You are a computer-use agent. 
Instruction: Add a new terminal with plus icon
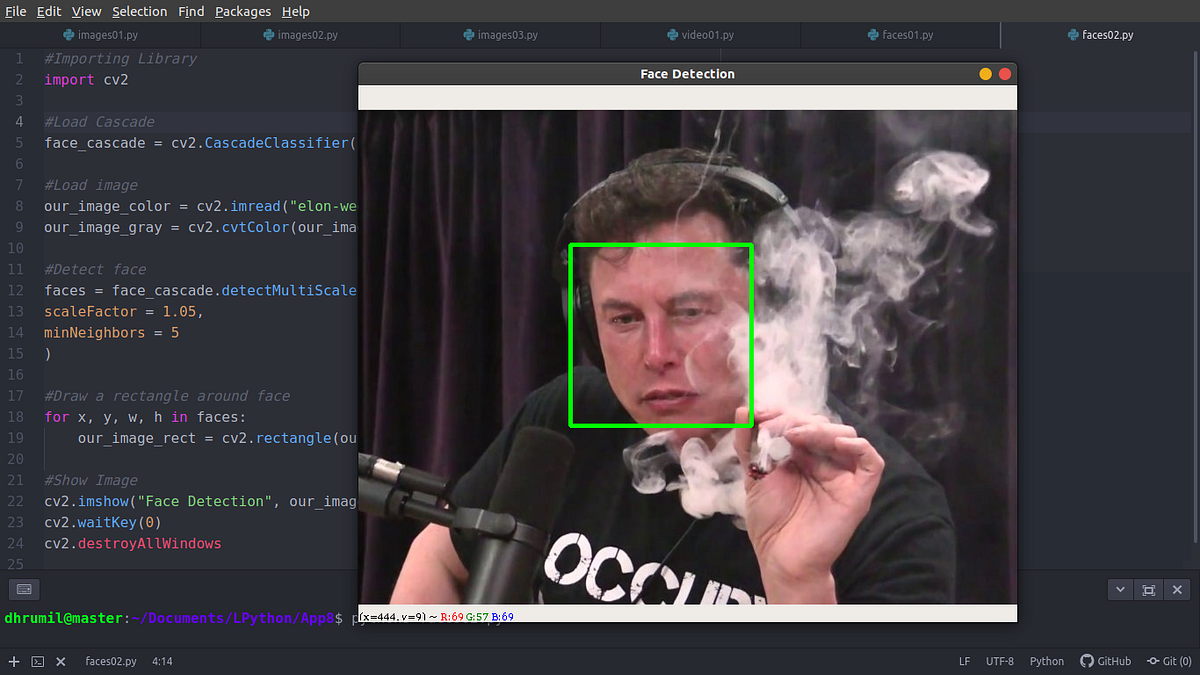[x=14, y=662]
